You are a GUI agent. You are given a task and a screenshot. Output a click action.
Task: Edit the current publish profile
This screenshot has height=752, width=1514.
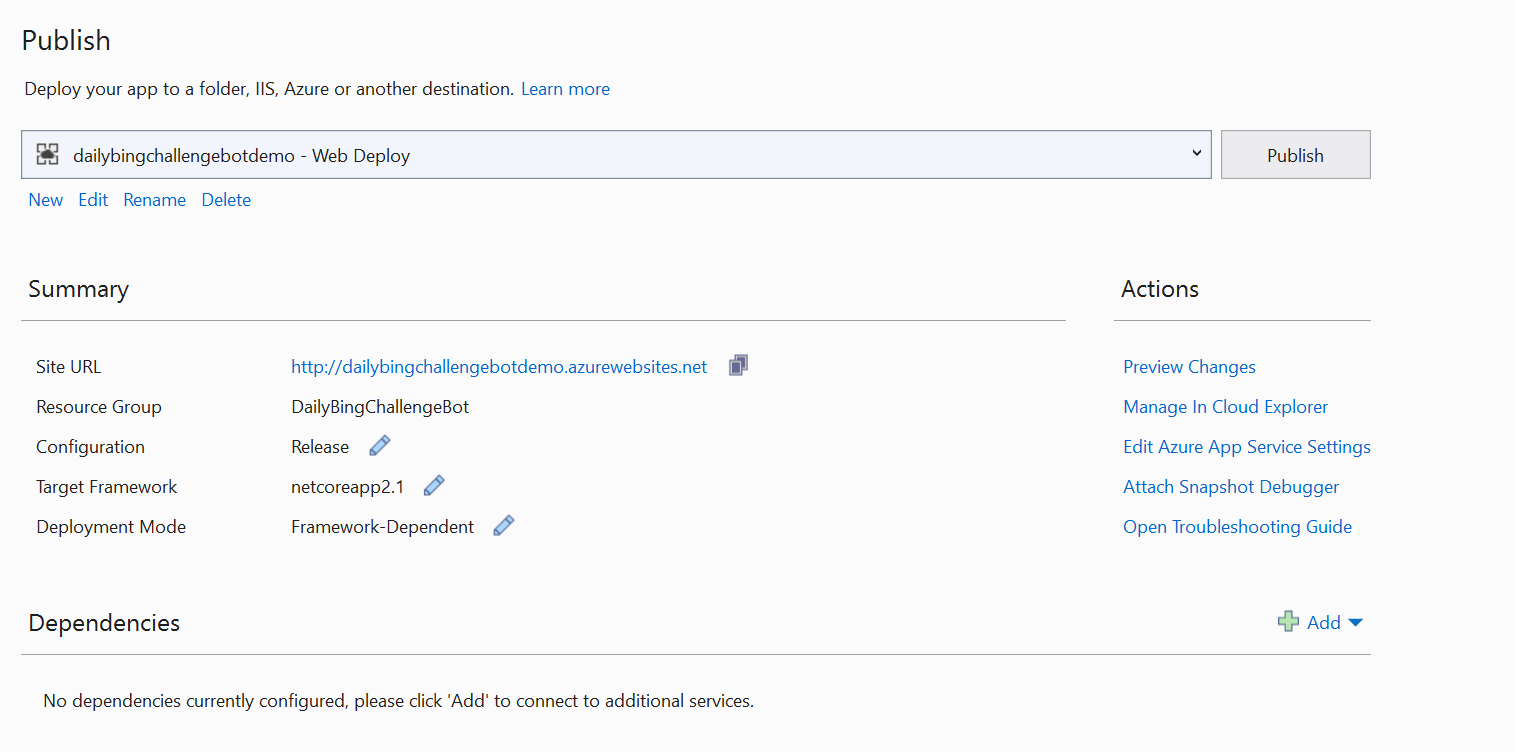tap(93, 200)
